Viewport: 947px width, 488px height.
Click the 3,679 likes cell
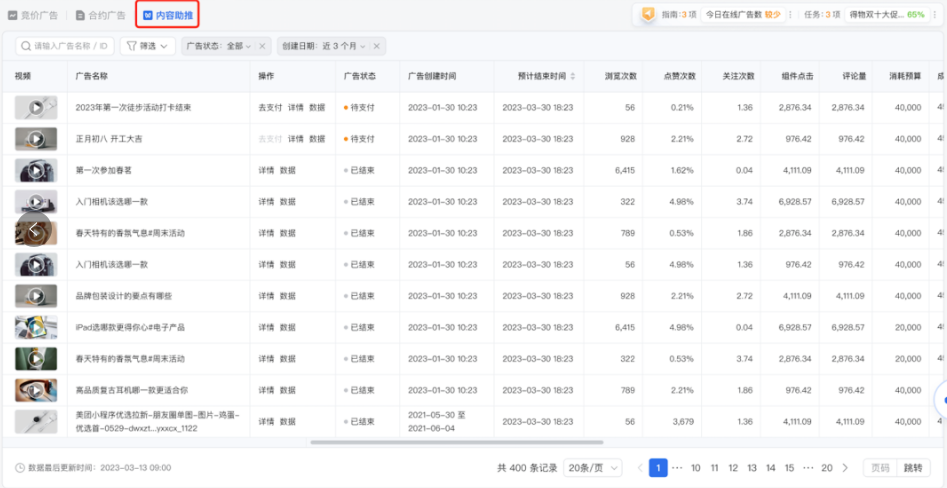pyautogui.click(x=681, y=422)
